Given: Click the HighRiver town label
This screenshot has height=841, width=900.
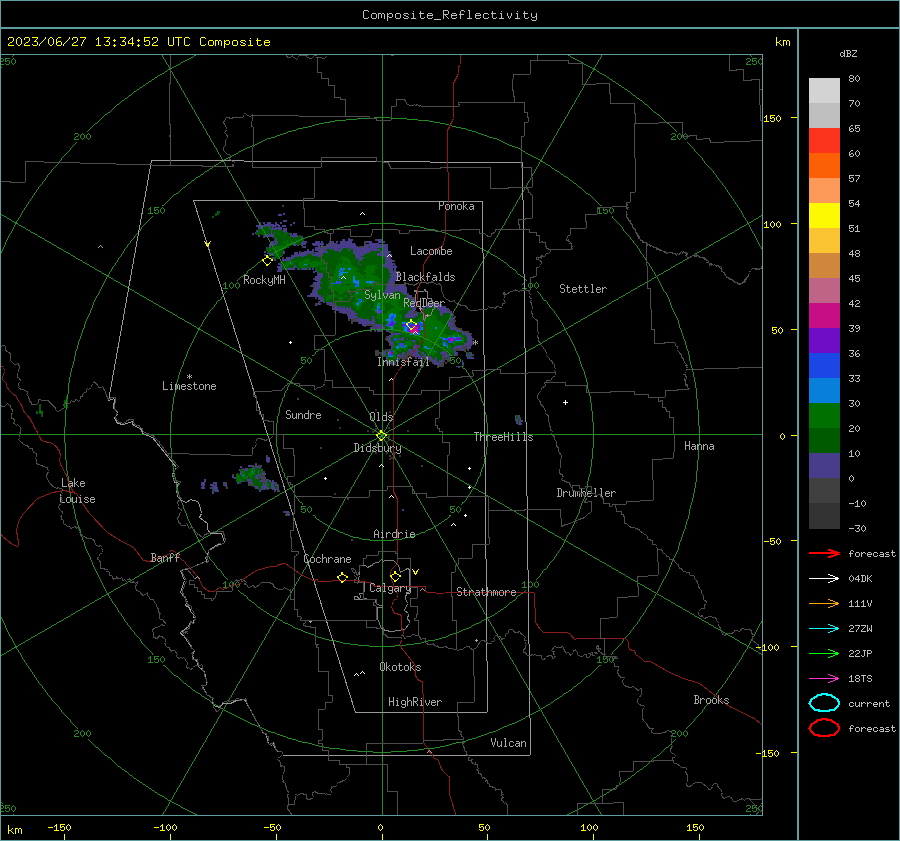Looking at the screenshot, I should tap(415, 702).
